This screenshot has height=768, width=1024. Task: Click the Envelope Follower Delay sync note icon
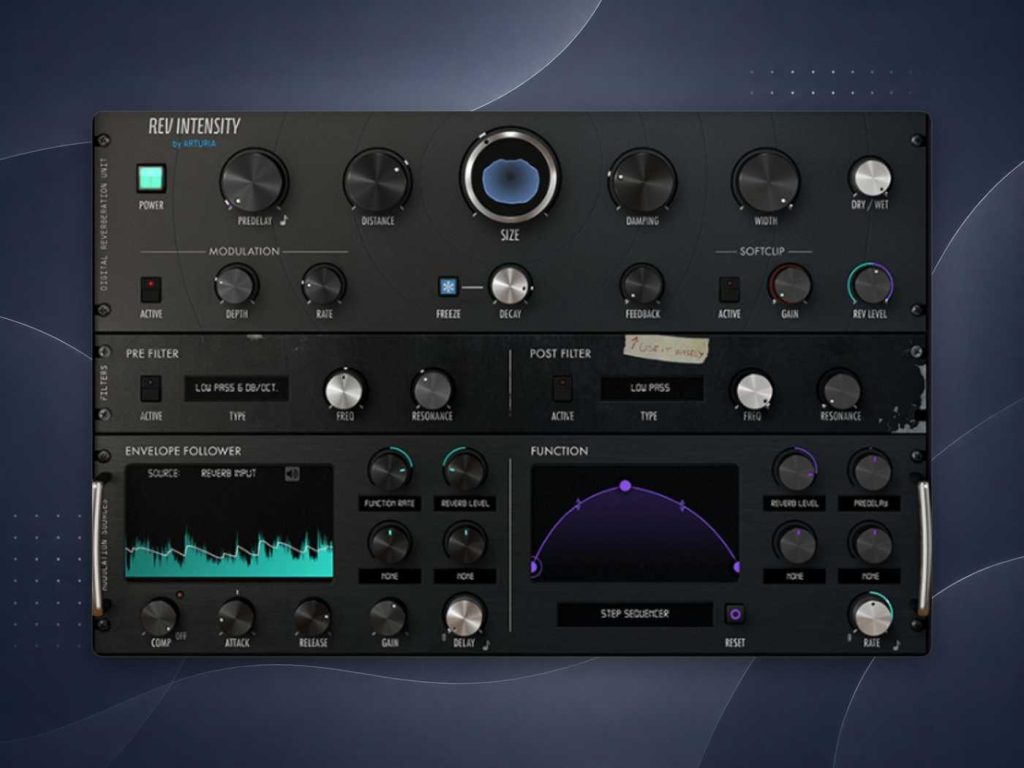click(x=486, y=644)
